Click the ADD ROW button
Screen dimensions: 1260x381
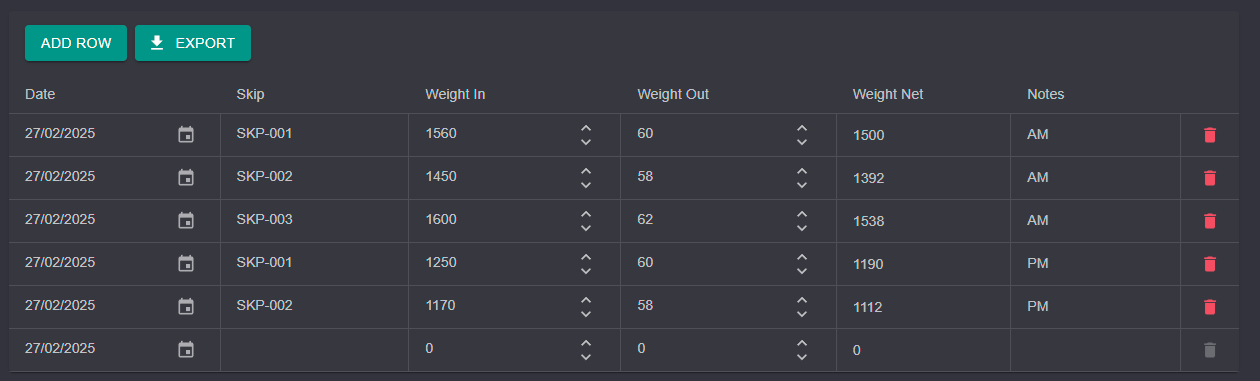click(x=76, y=43)
